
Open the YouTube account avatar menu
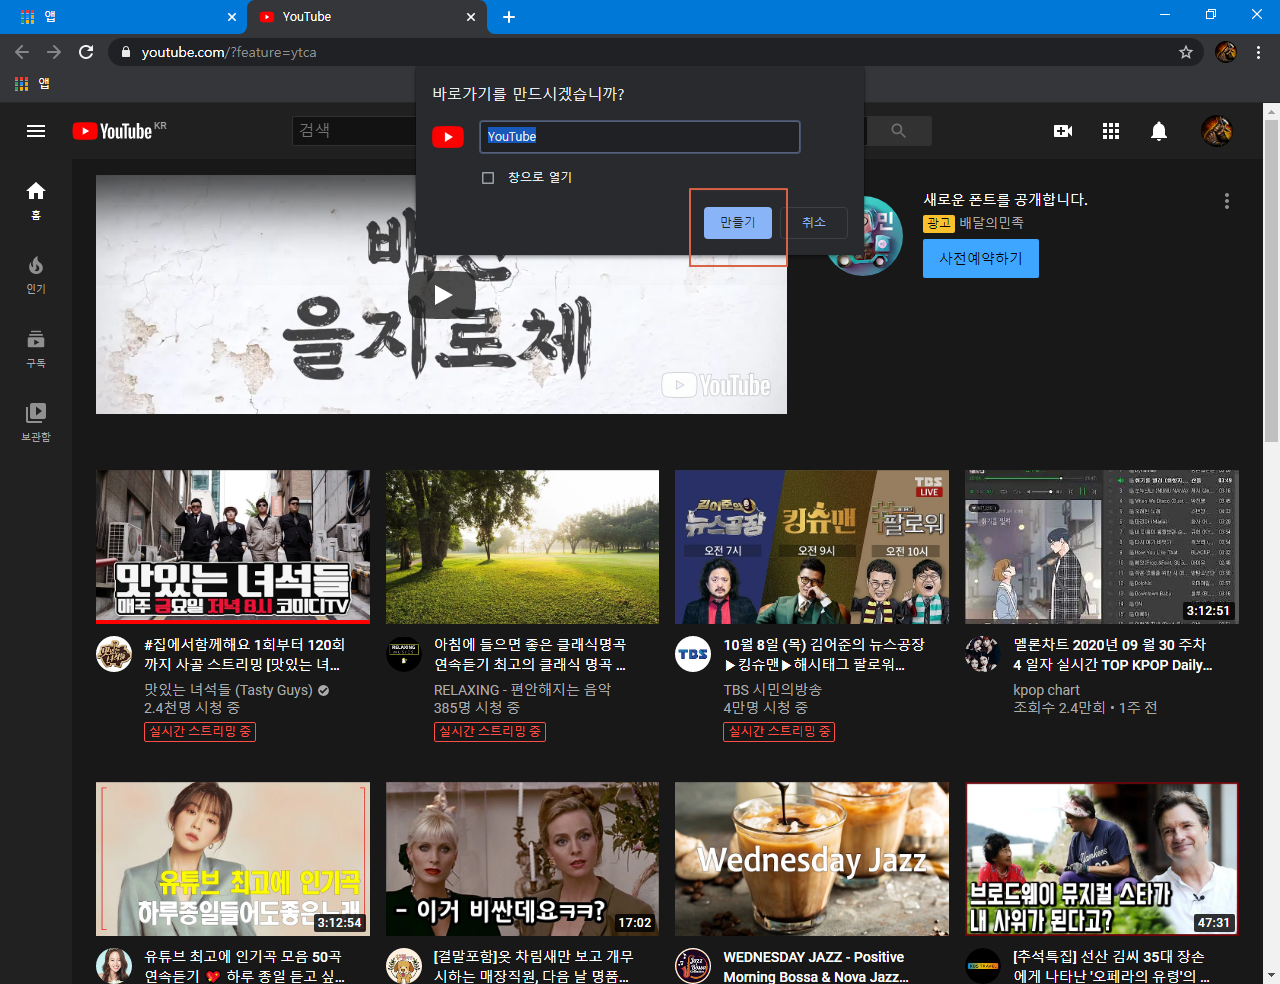click(1217, 131)
